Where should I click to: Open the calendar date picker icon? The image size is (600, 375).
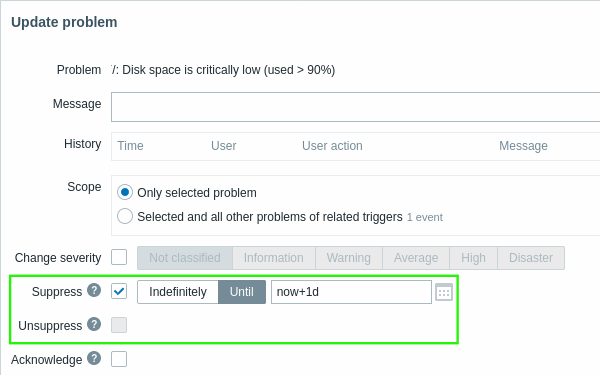point(444,292)
